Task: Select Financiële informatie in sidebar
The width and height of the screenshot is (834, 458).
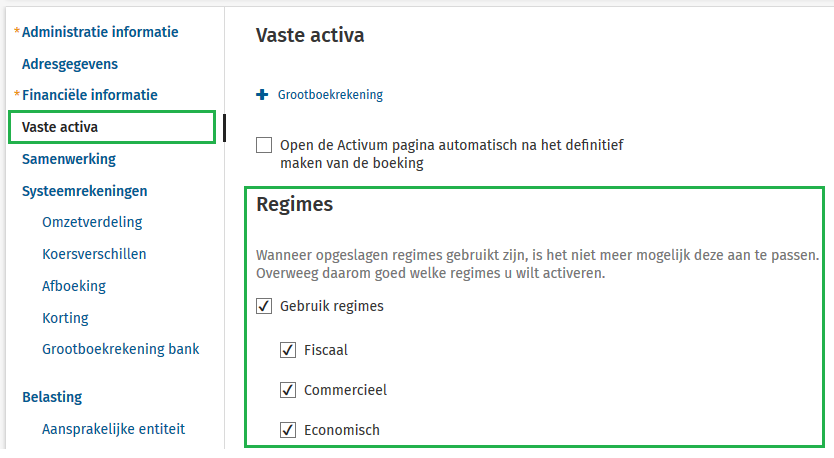Action: point(89,95)
